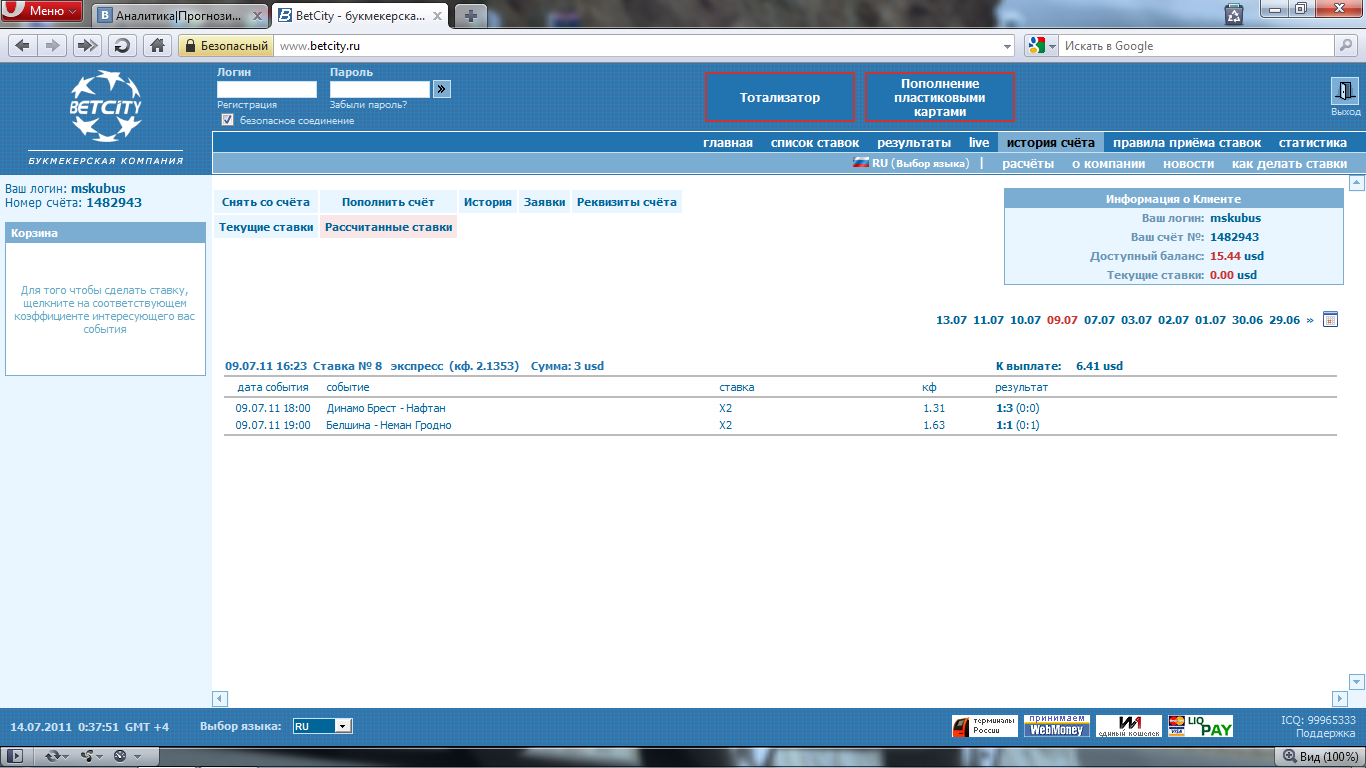Click the LiqPAY payment logo
Screen dimensions: 1366x768
coord(1201,726)
